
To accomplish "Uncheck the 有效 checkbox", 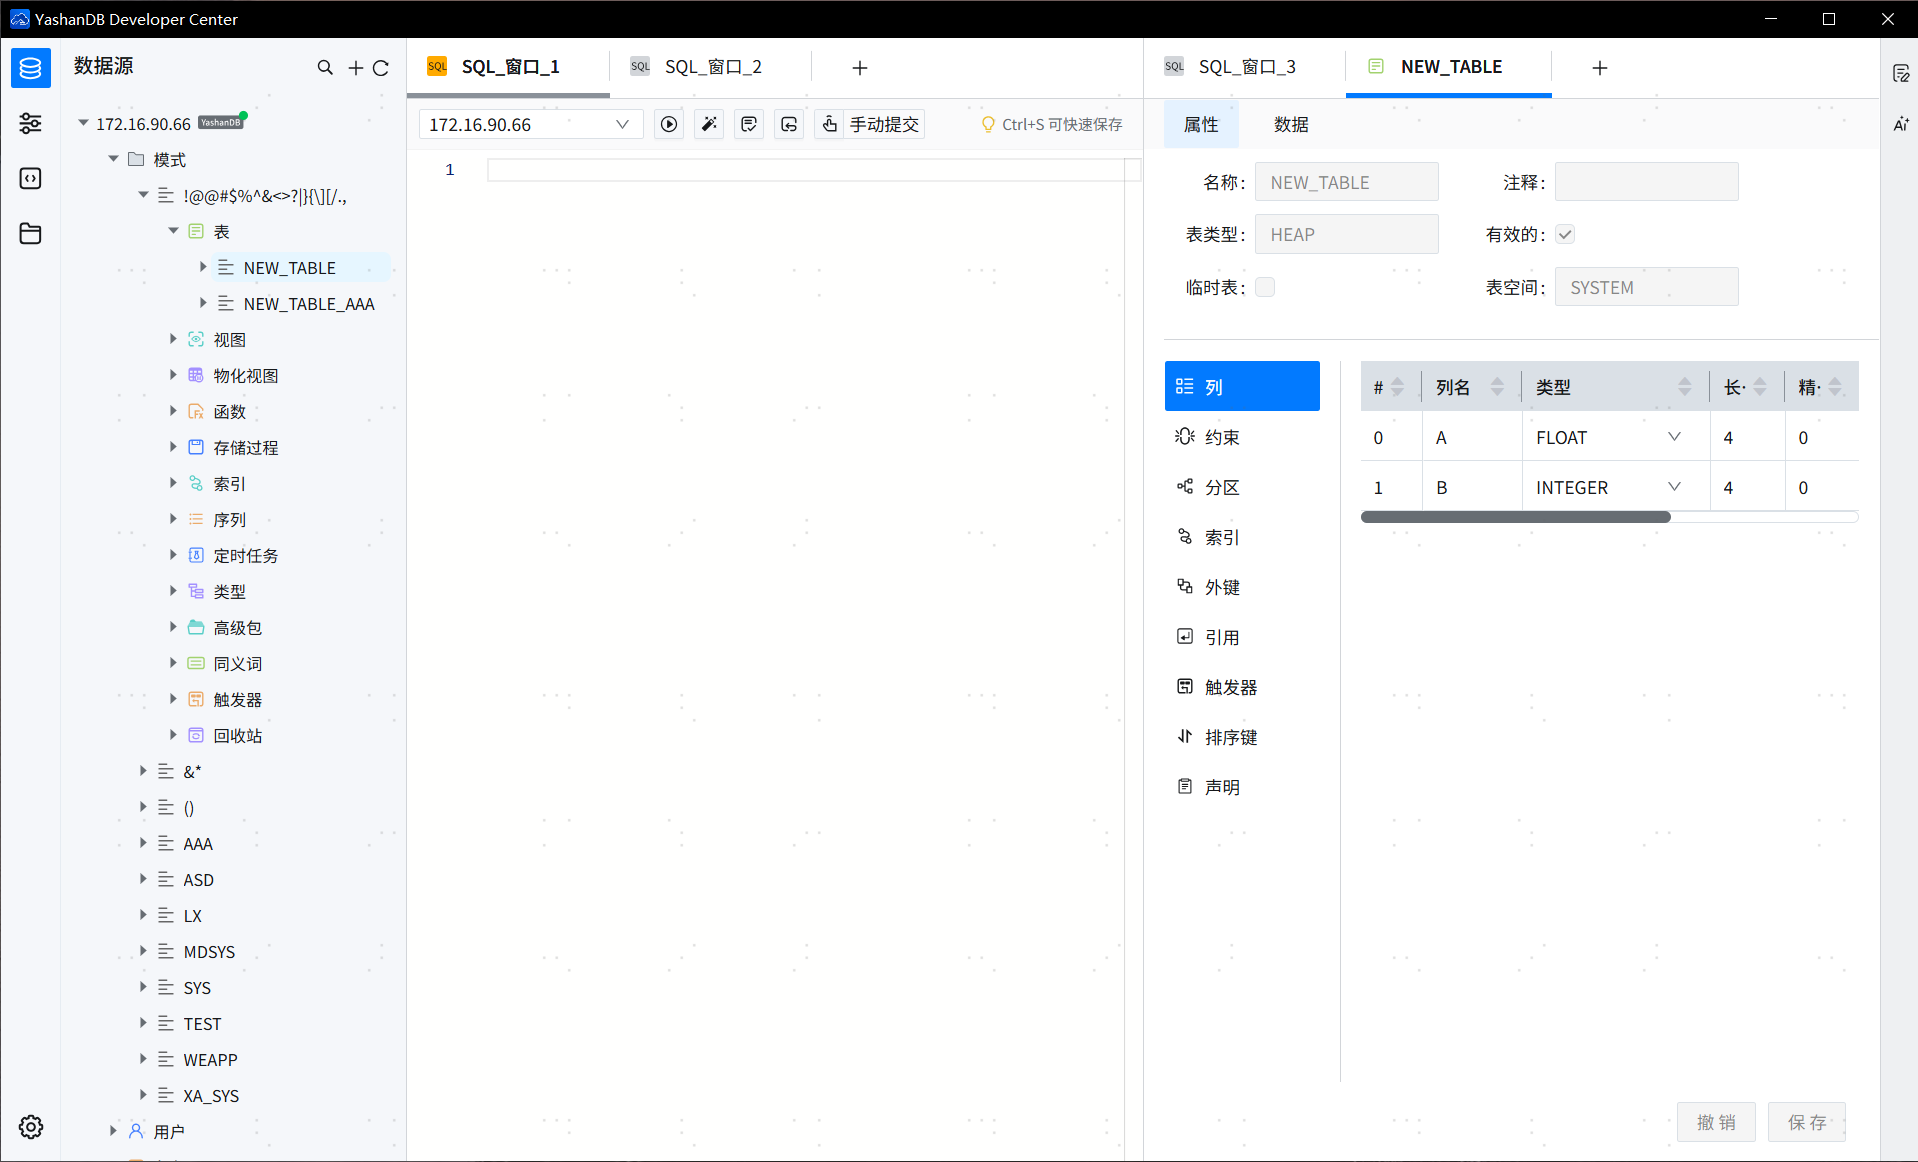I will [x=1565, y=233].
